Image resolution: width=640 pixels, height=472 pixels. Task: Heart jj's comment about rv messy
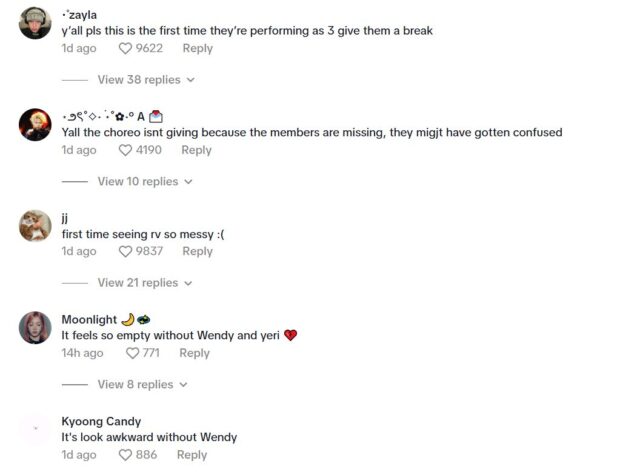click(x=126, y=251)
